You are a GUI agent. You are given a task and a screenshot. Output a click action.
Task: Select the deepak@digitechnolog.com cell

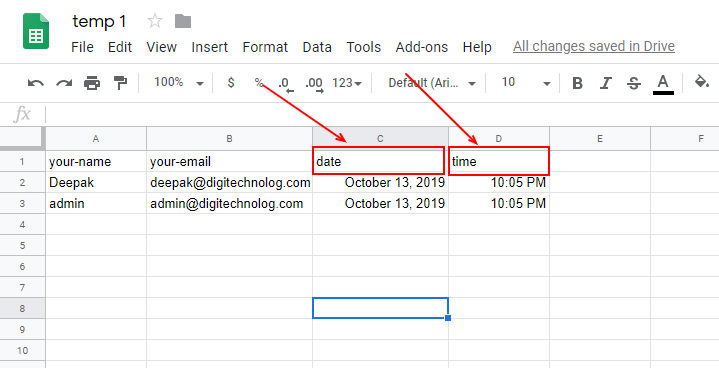click(x=229, y=182)
